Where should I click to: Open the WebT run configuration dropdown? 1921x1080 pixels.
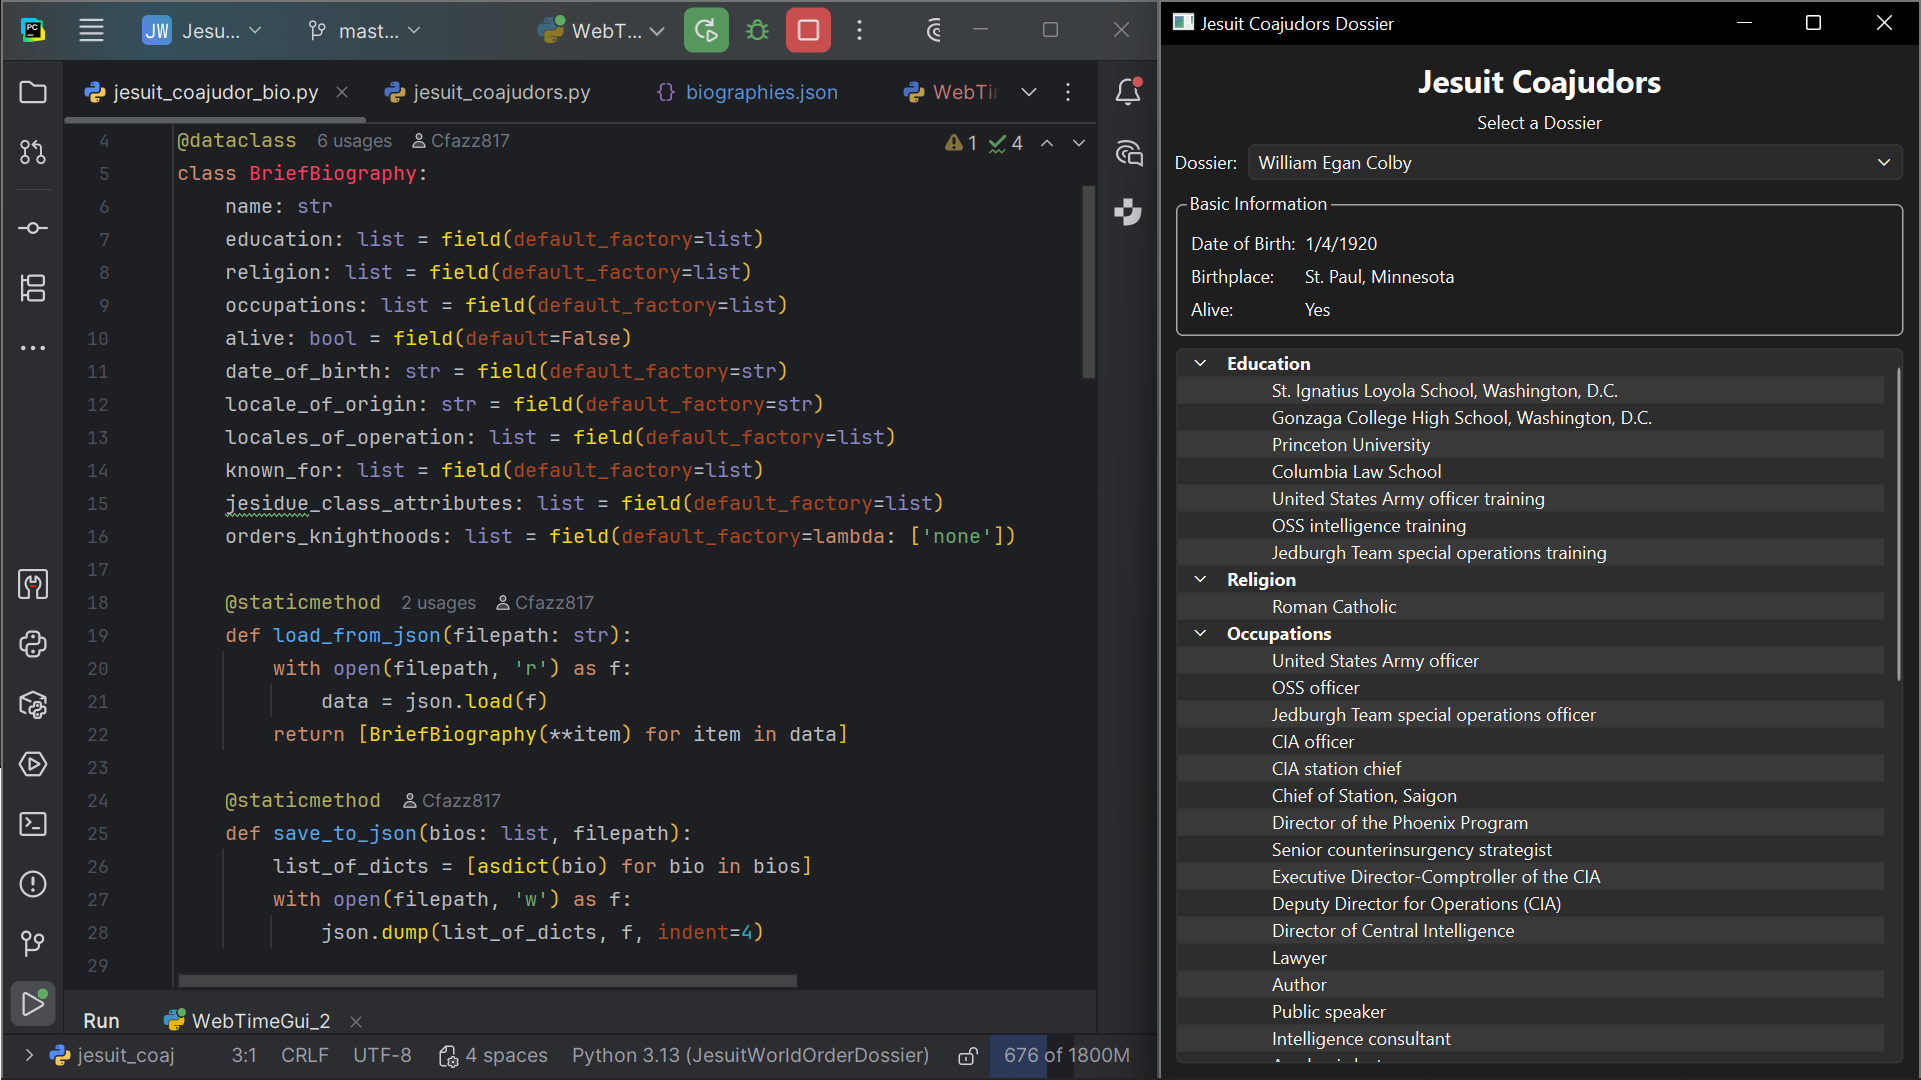coord(601,30)
